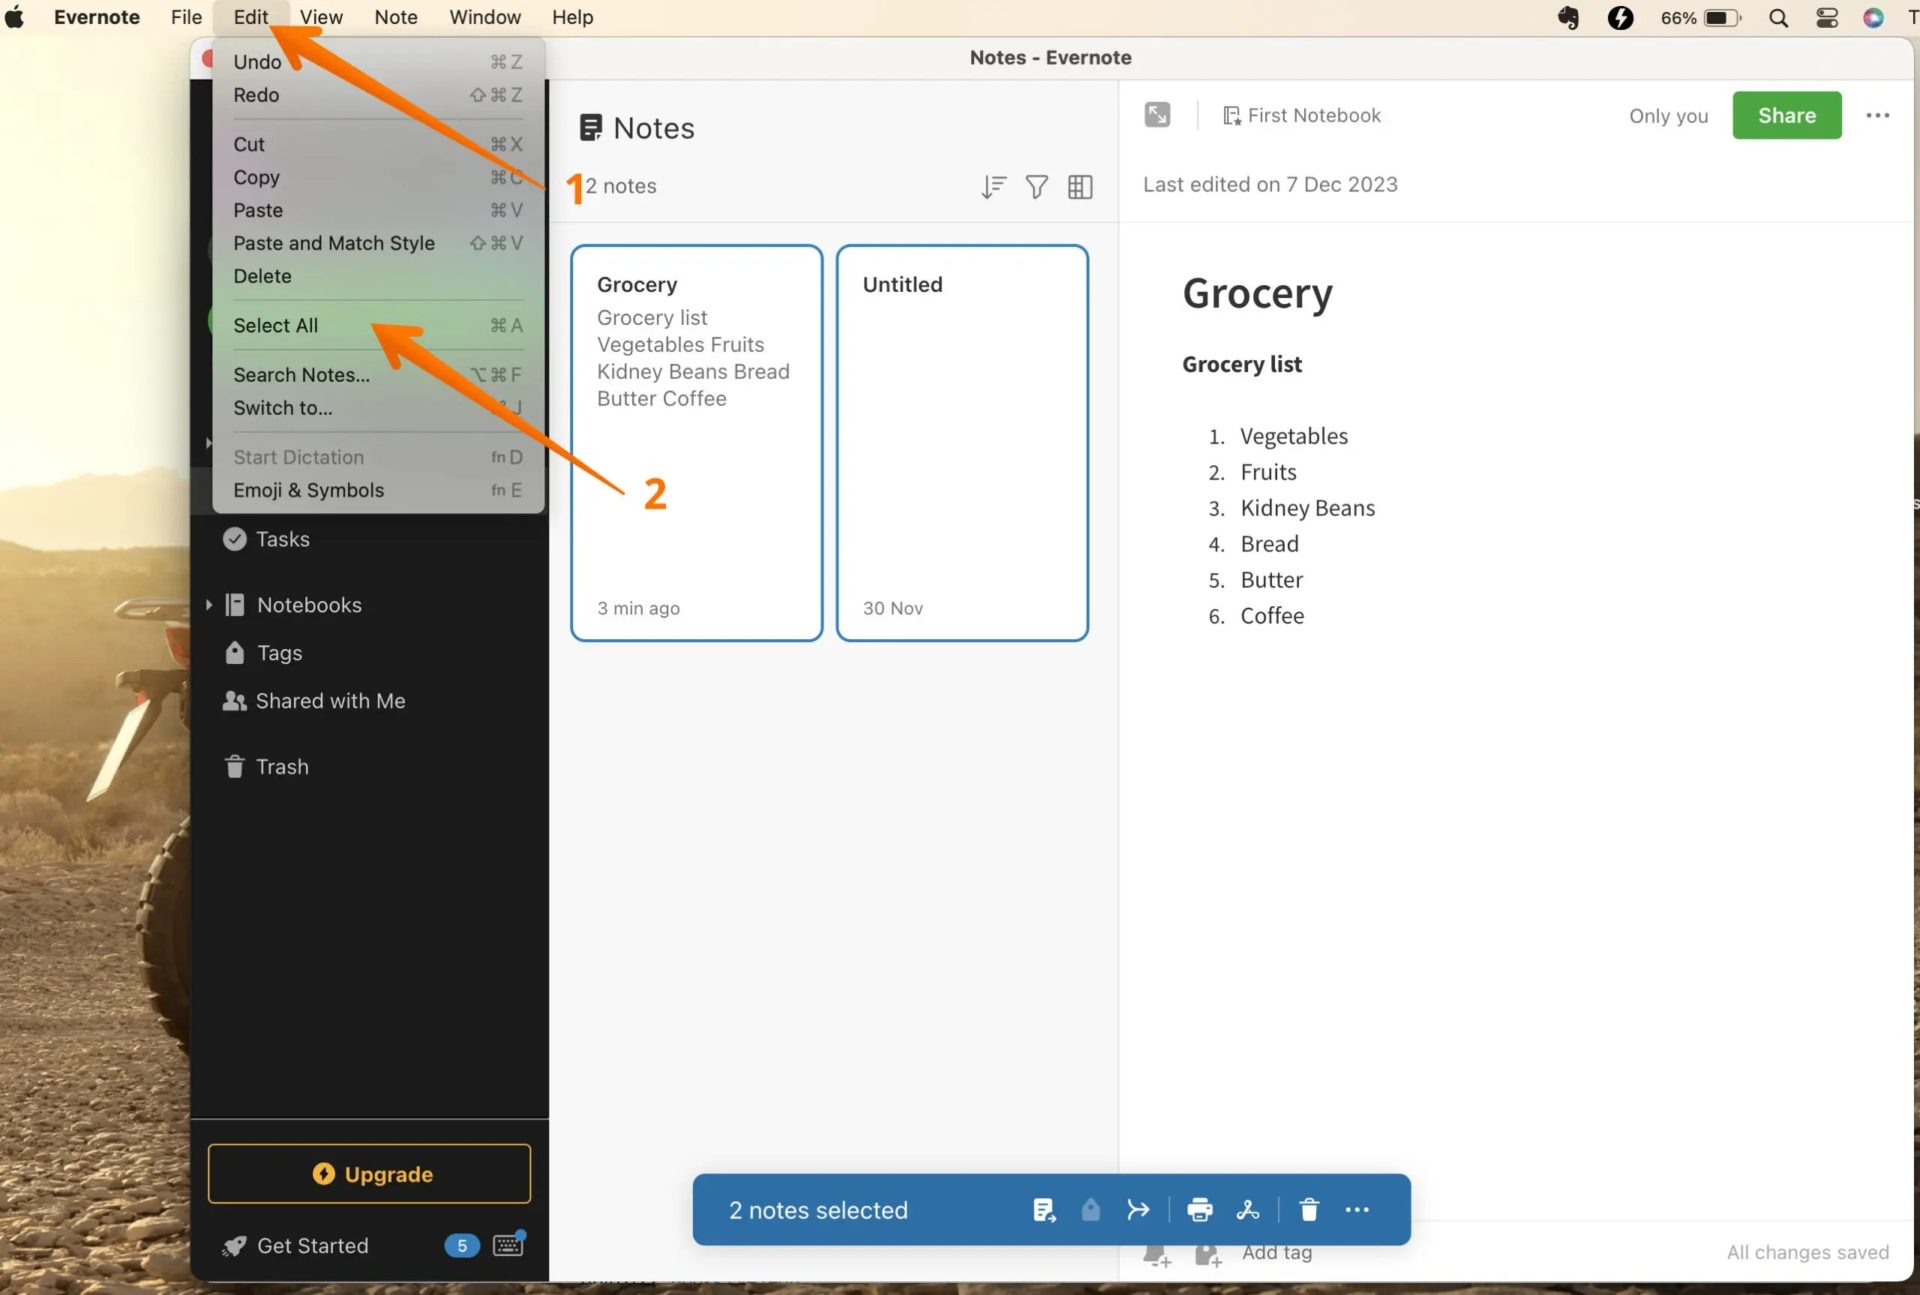Filter the notes list

[1036, 187]
